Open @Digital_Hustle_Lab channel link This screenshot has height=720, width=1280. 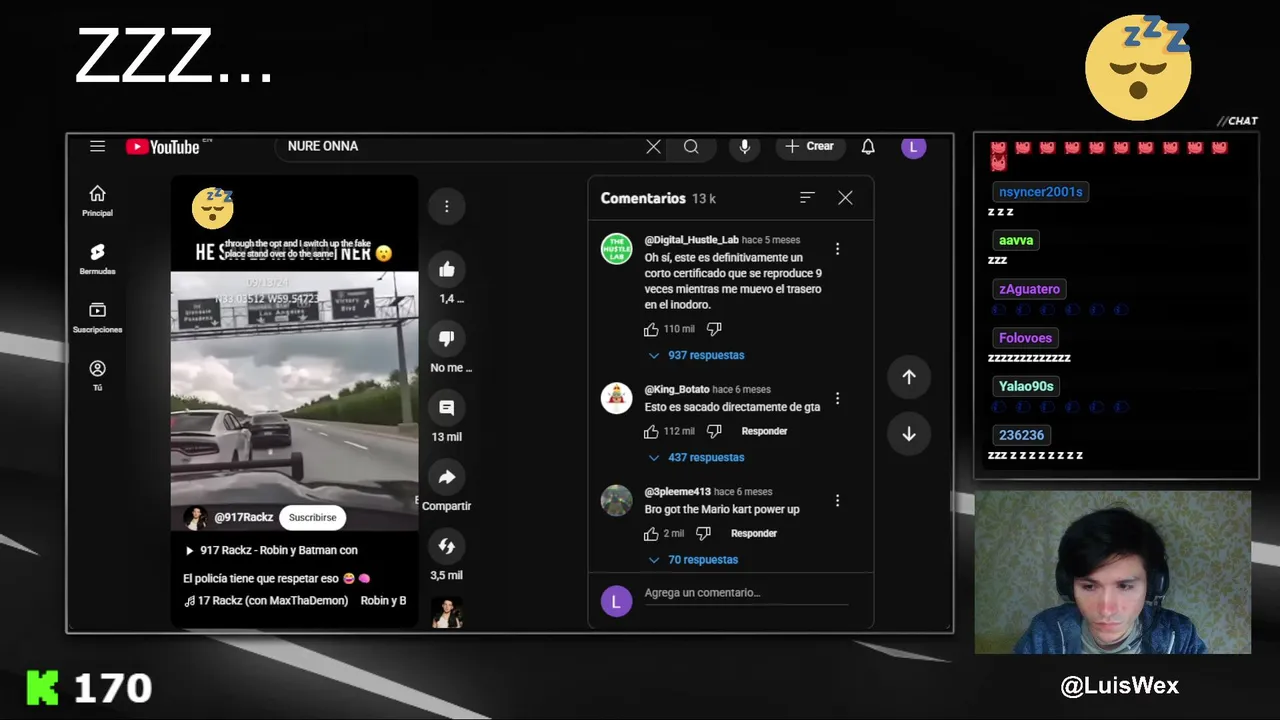tap(691, 240)
